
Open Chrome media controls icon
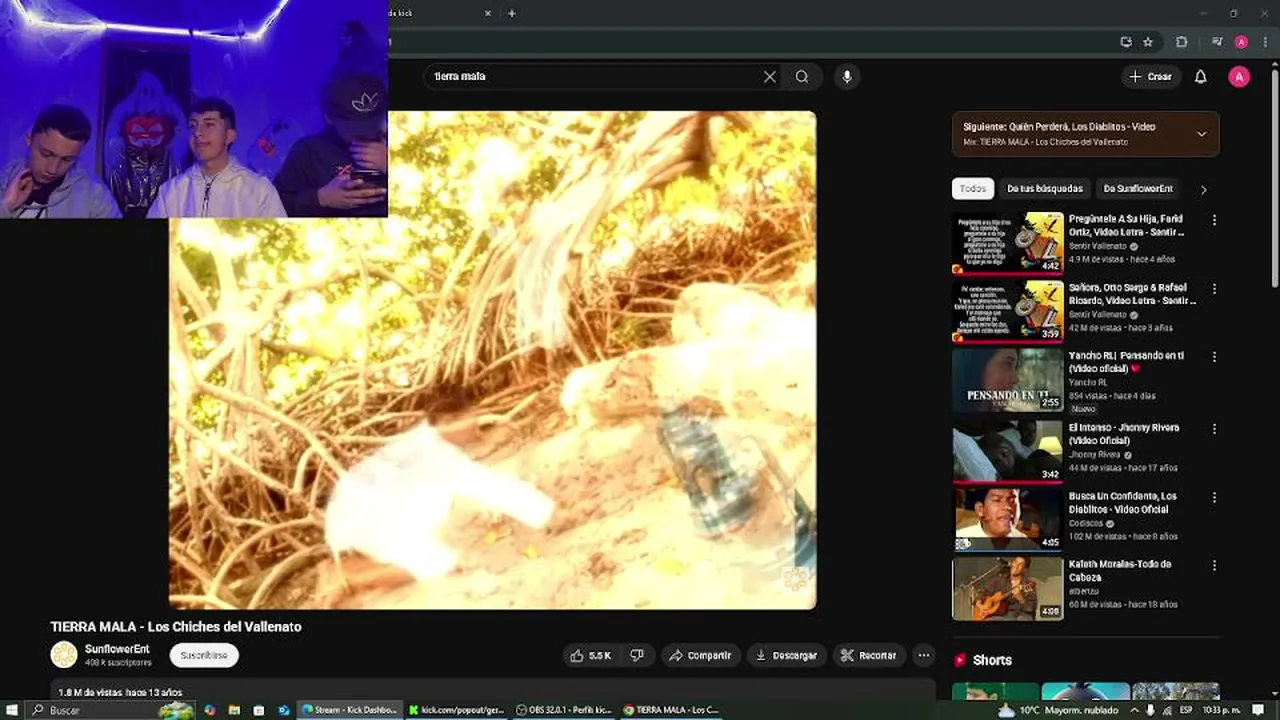pos(1217,42)
